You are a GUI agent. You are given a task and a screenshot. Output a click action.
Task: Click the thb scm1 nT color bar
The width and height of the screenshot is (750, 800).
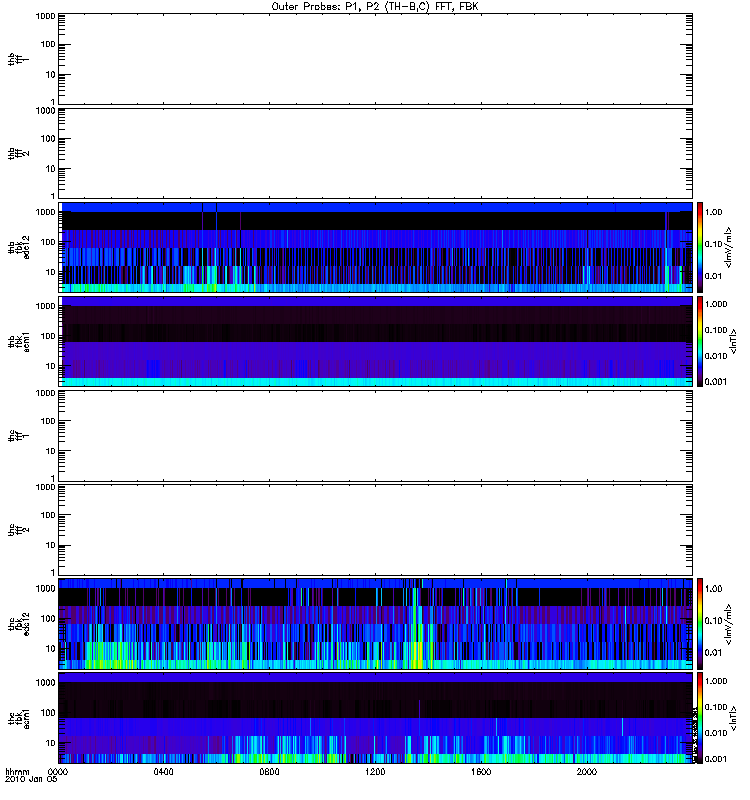coord(700,341)
